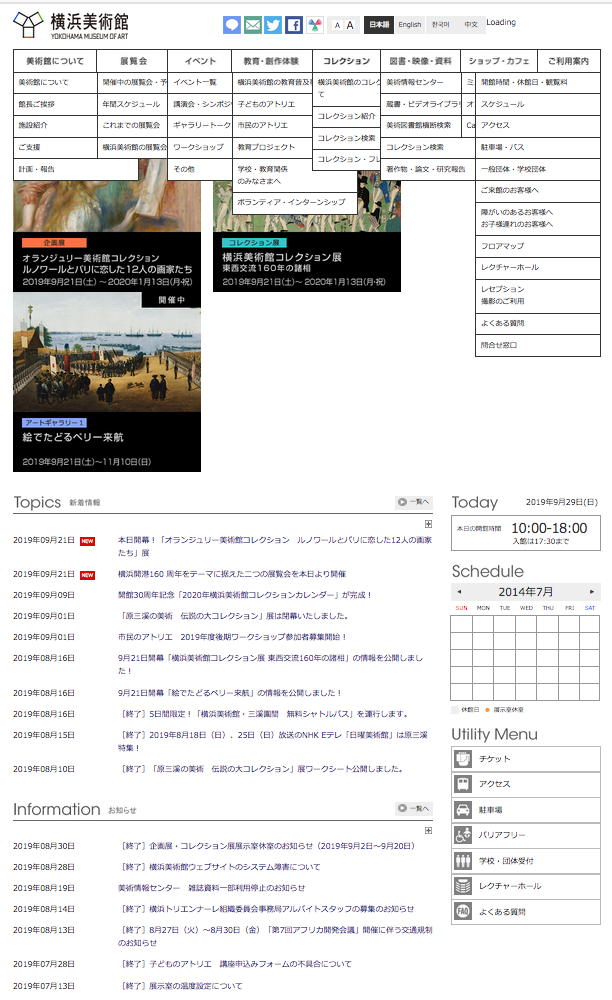Click the train icon beside アクセス in Utility Menu

(x=463, y=784)
